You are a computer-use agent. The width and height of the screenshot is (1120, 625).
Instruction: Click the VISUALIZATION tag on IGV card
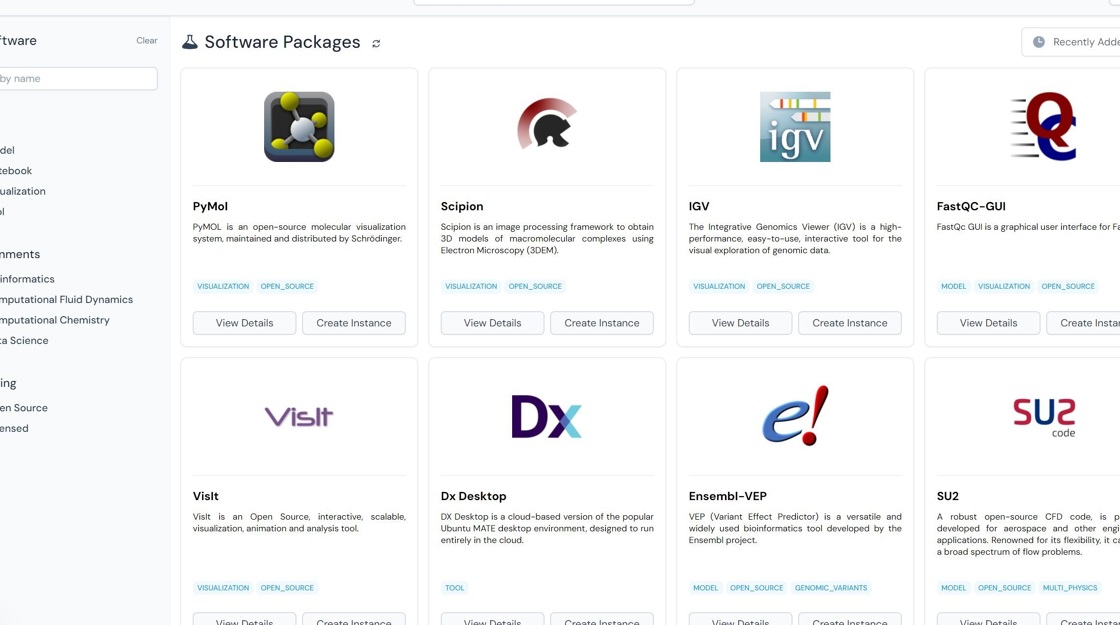point(719,286)
